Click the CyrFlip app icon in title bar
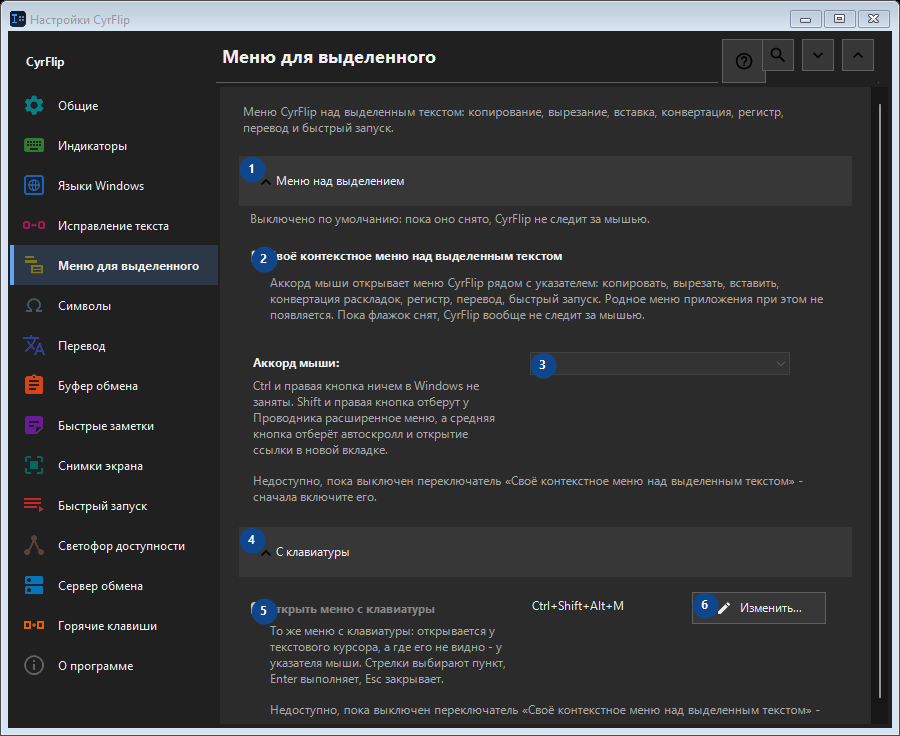Image resolution: width=900 pixels, height=736 pixels. (18, 19)
